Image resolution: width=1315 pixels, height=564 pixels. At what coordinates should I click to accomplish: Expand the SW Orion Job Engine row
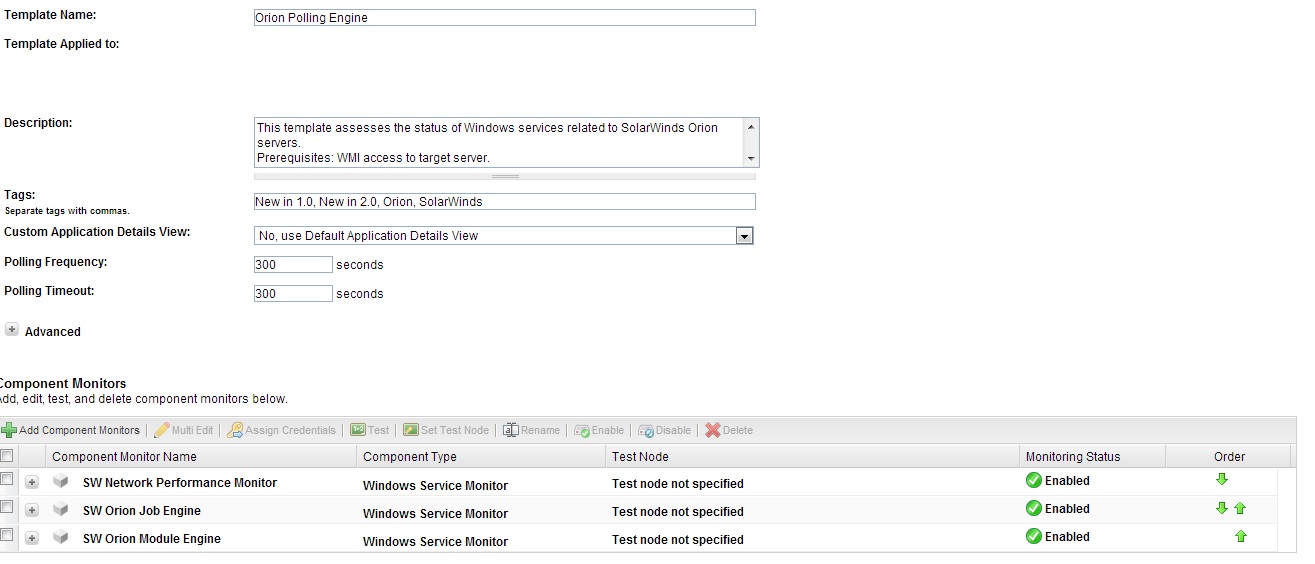pyautogui.click(x=32, y=510)
